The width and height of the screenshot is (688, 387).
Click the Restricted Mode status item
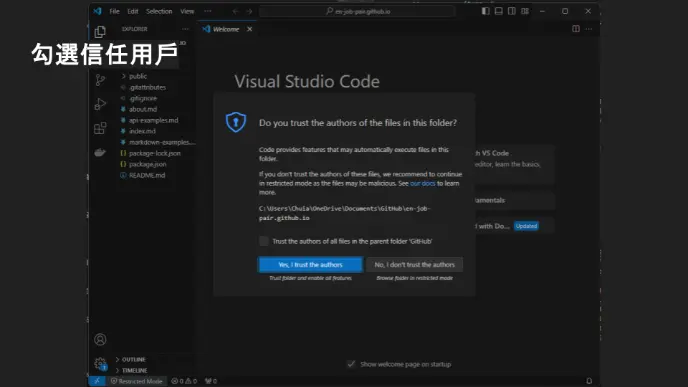(136, 381)
